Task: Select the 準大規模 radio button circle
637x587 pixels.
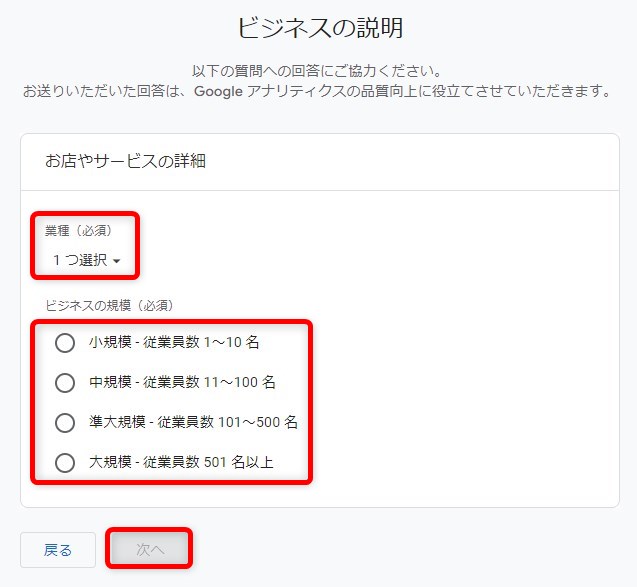Action: pyautogui.click(x=65, y=423)
